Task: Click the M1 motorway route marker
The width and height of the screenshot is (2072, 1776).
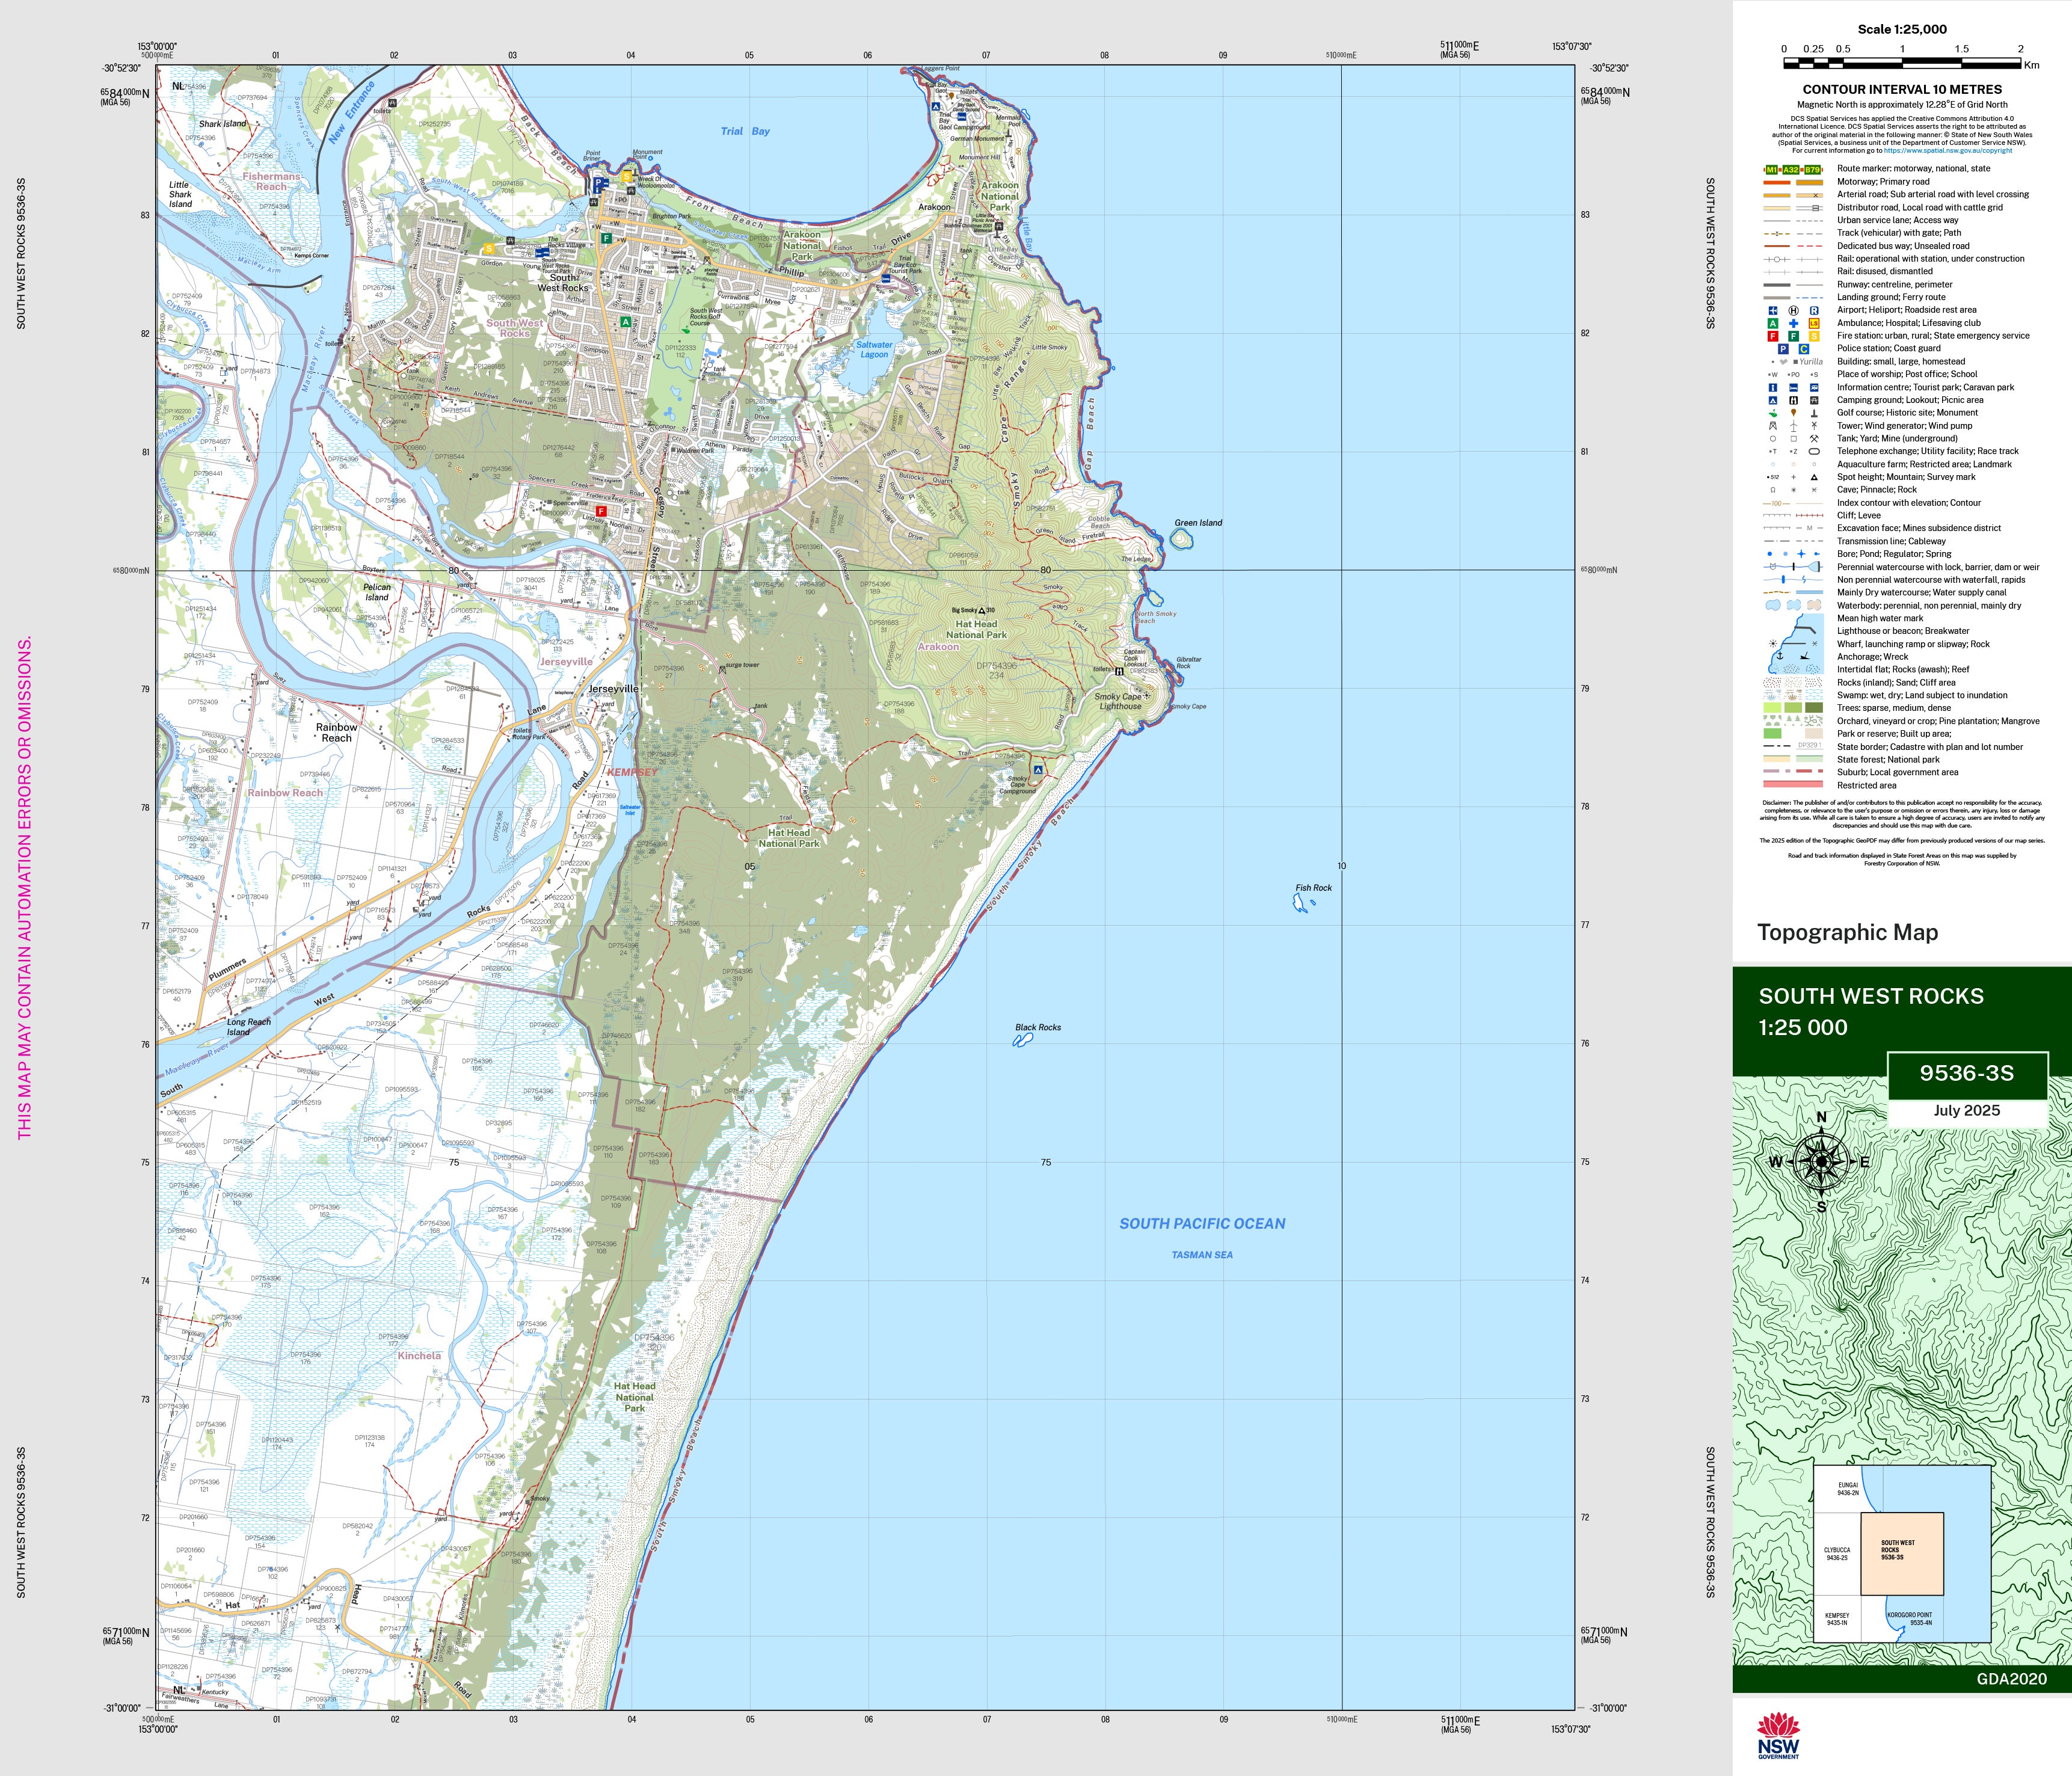Action: click(x=1772, y=170)
